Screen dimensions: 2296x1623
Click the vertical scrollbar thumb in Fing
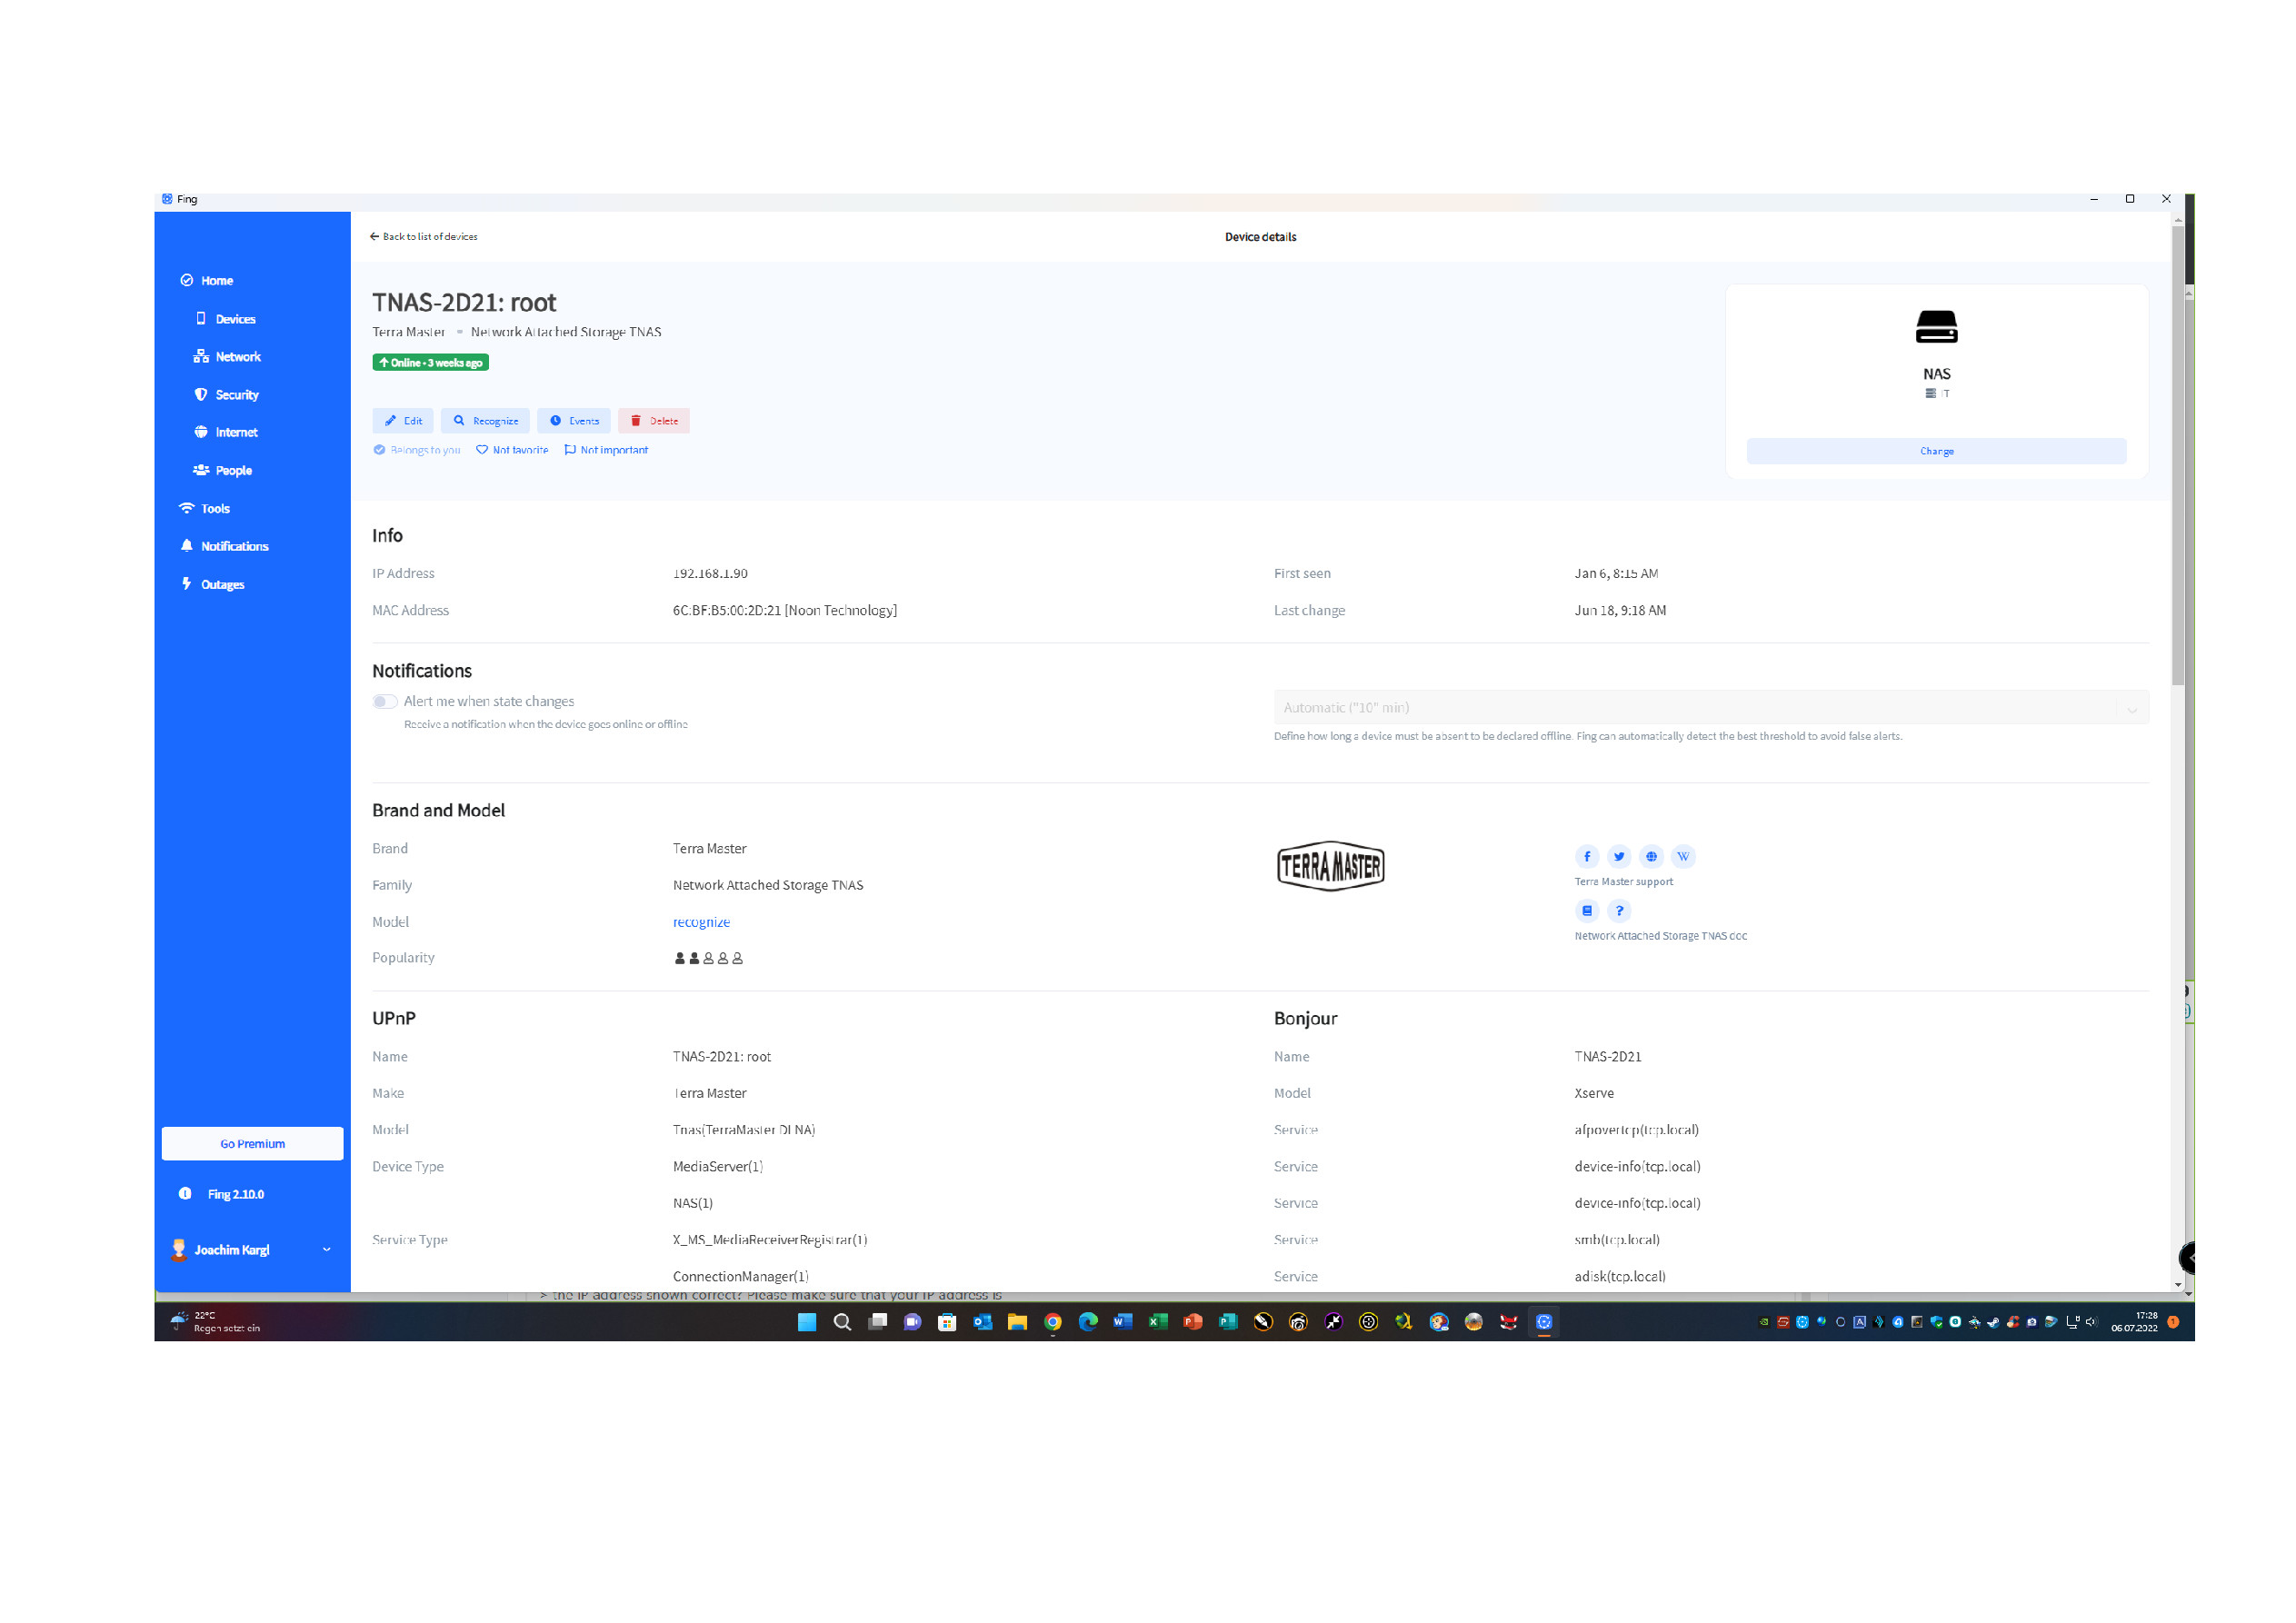(2177, 457)
